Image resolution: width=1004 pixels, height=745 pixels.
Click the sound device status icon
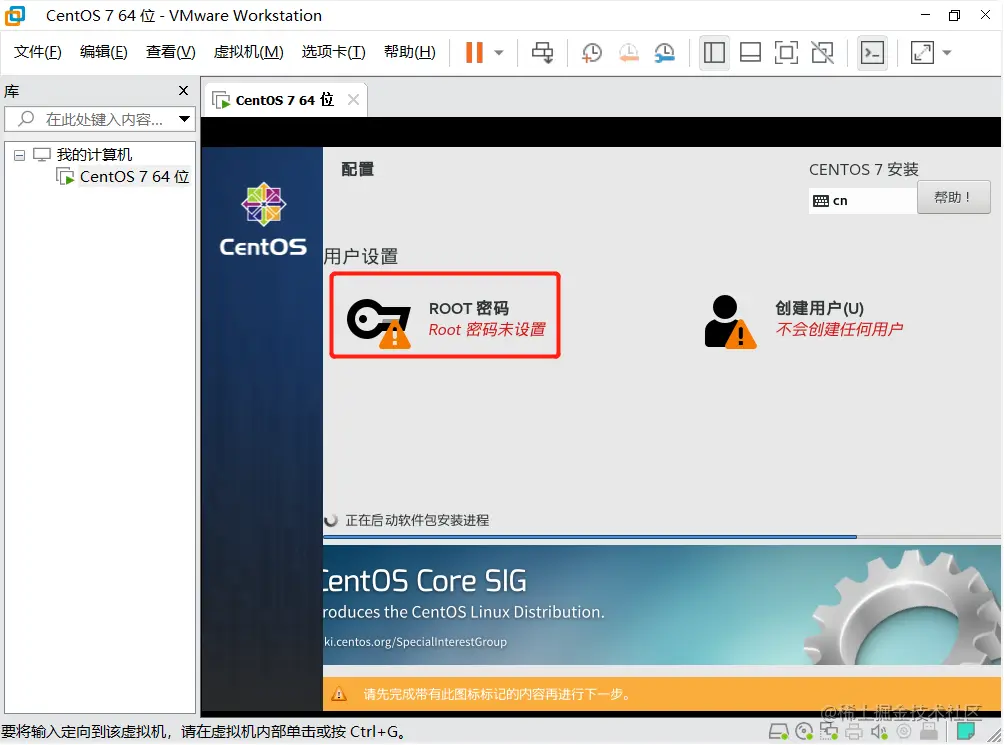[878, 731]
